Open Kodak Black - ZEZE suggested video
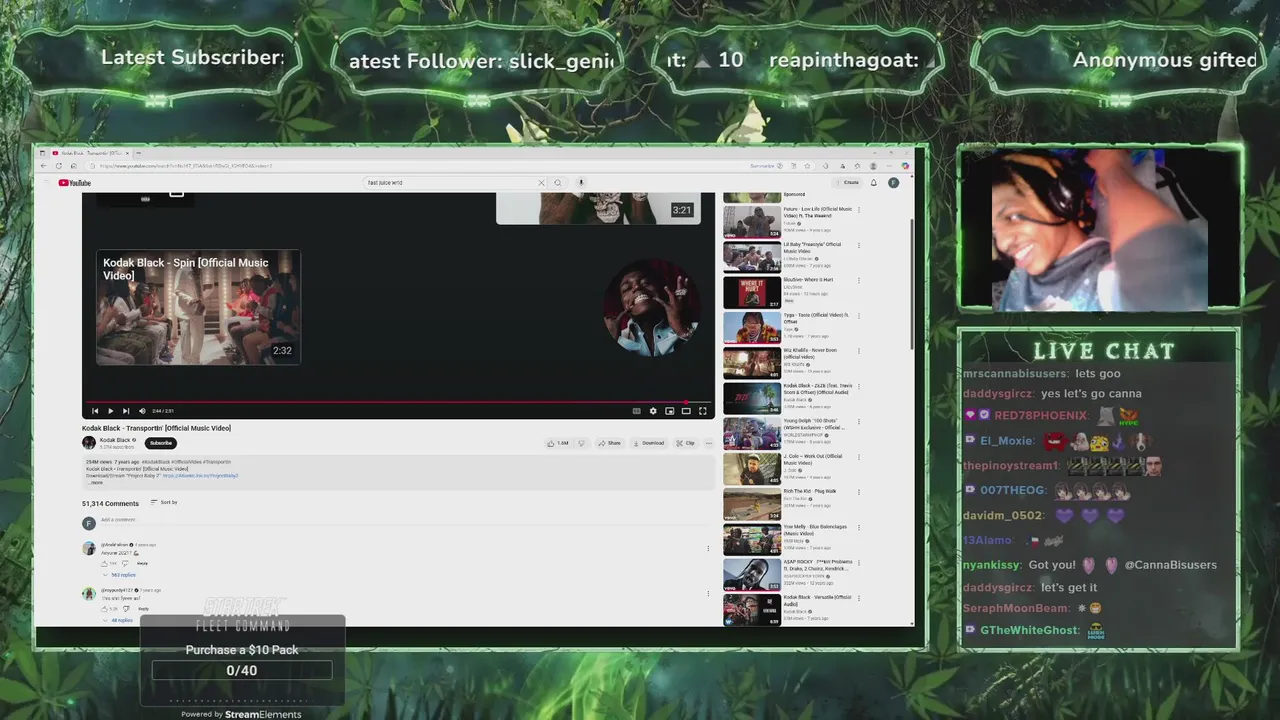This screenshot has width=1280, height=720. click(x=789, y=398)
